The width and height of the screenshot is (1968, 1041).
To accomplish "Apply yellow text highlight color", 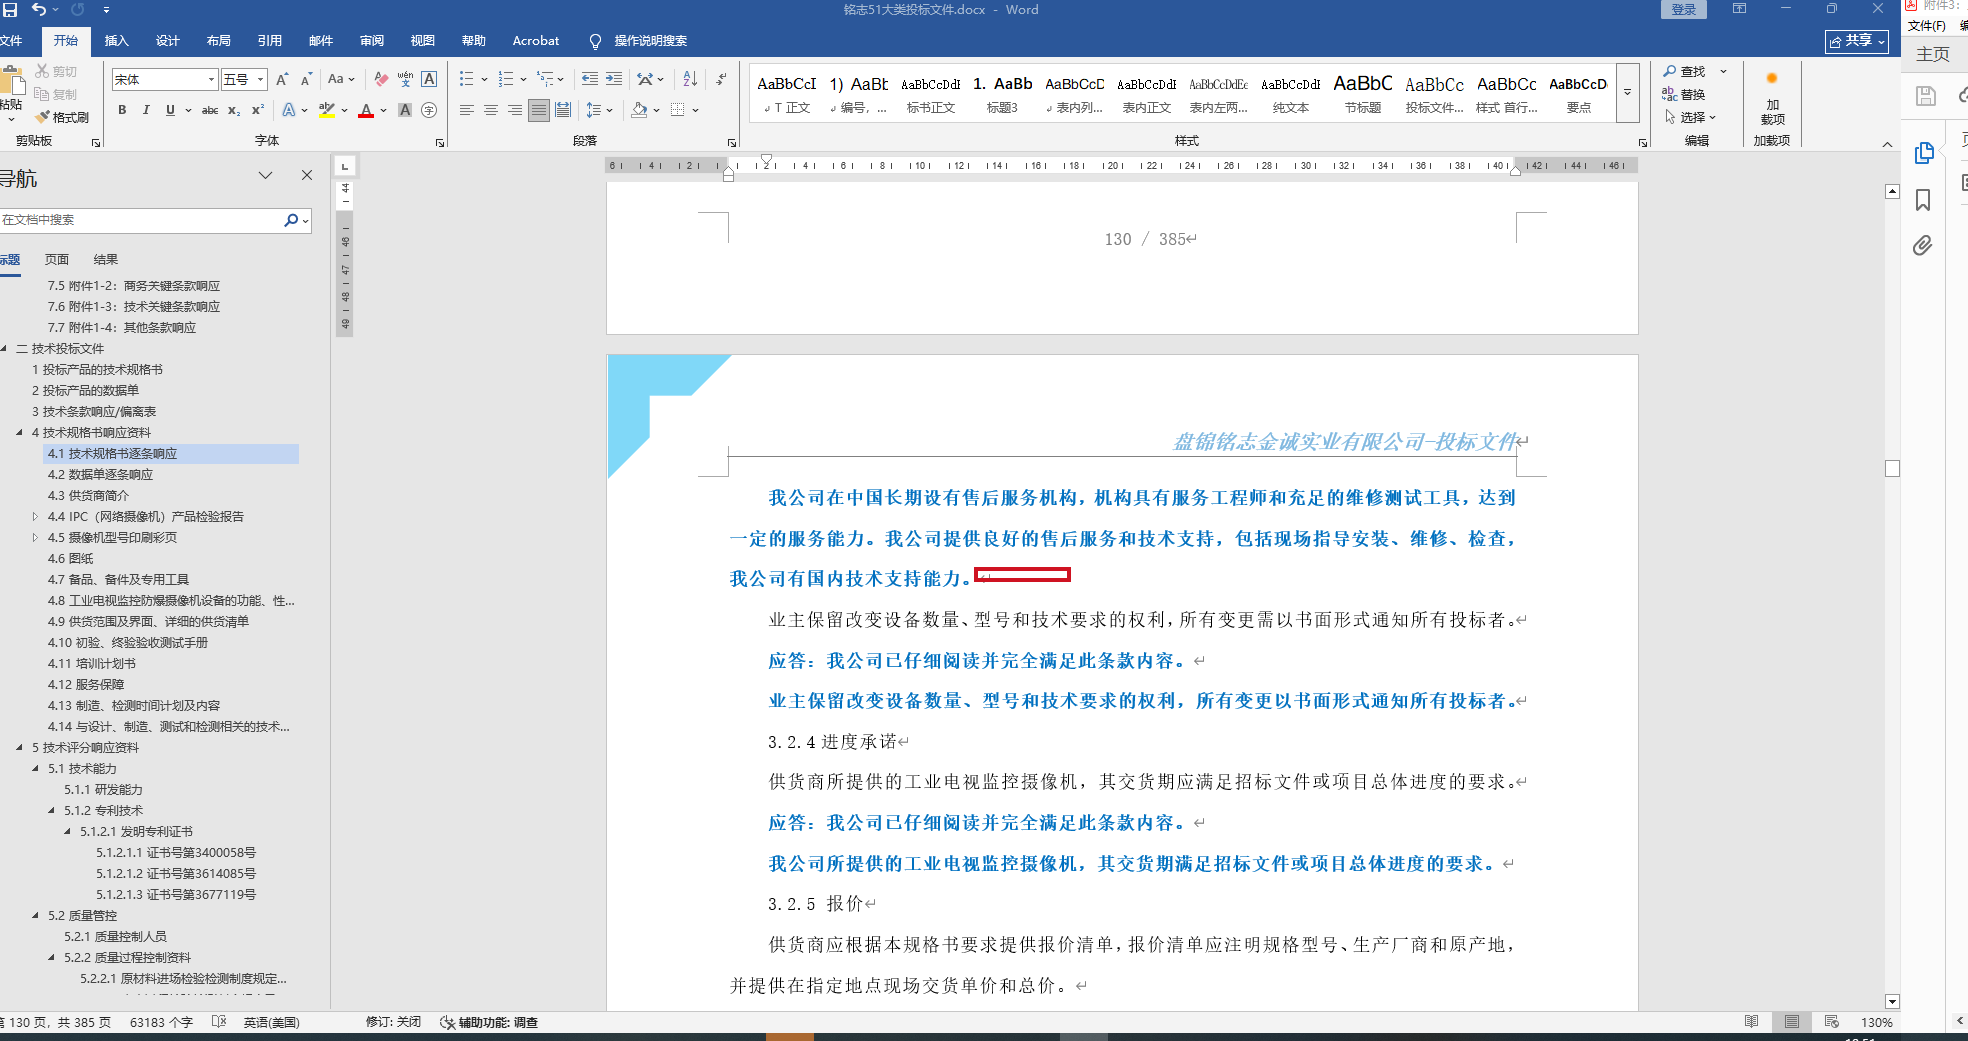I will (x=327, y=110).
